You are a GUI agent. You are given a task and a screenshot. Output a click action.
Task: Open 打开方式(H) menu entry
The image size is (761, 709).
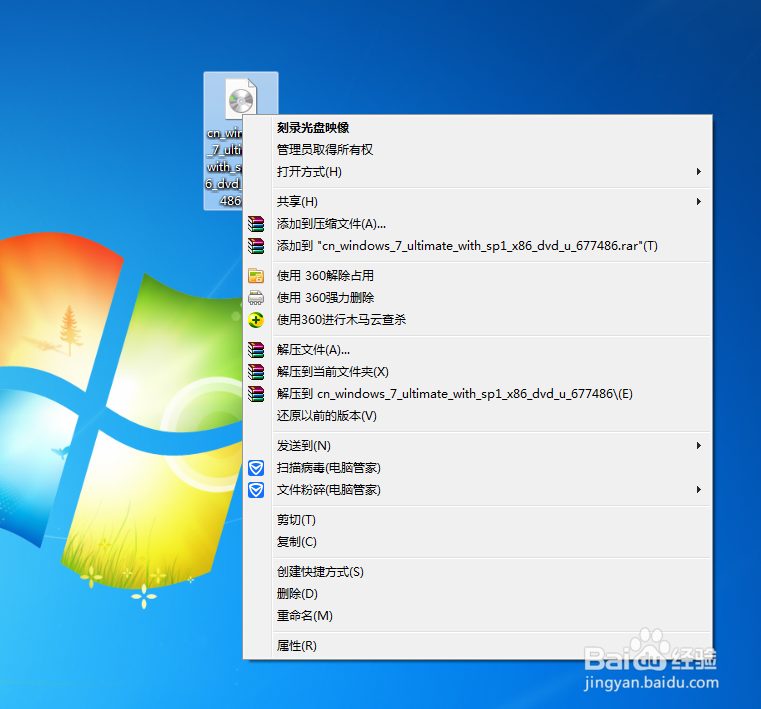click(477, 172)
